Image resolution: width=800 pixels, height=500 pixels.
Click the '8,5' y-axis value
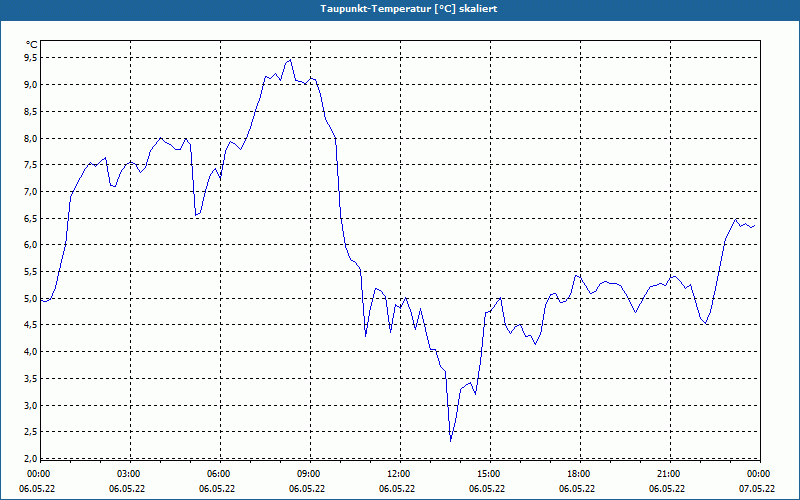[31, 111]
